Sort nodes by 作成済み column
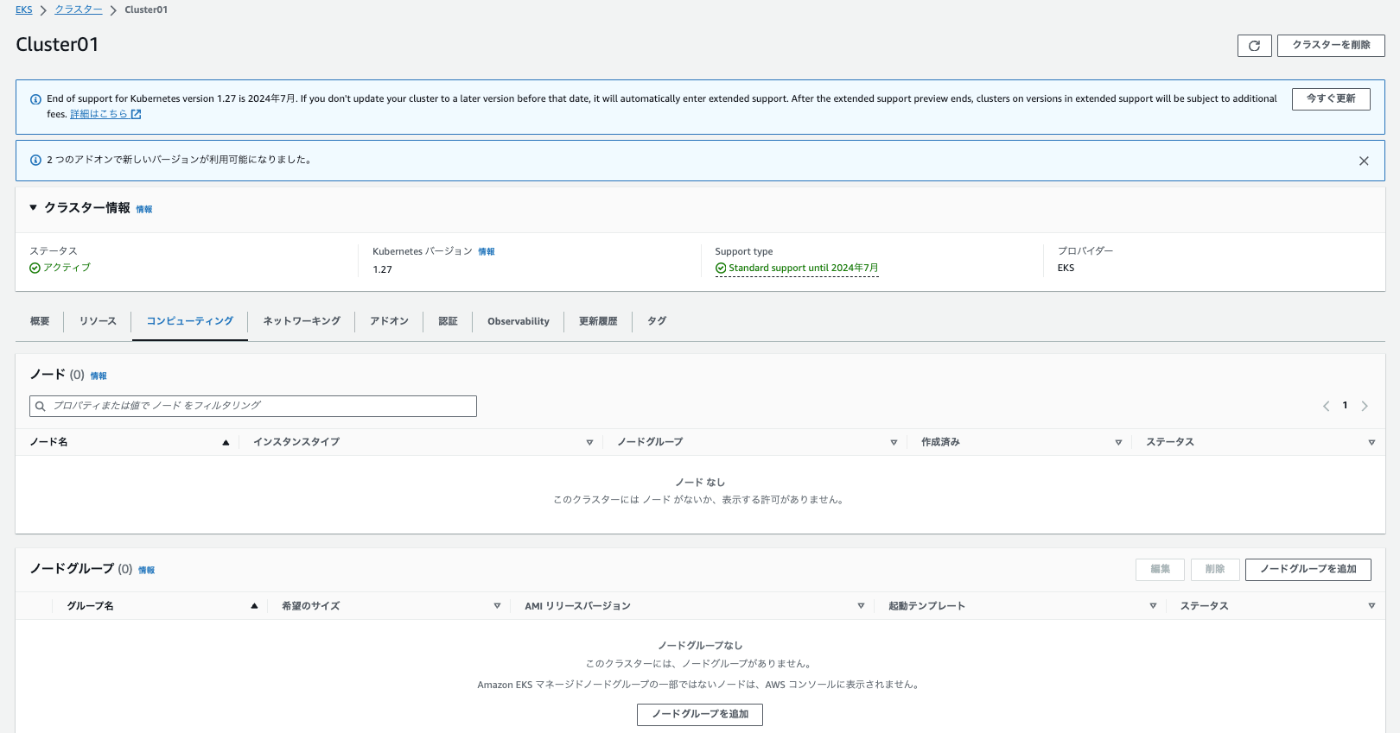This screenshot has height=733, width=1400. click(x=1118, y=442)
